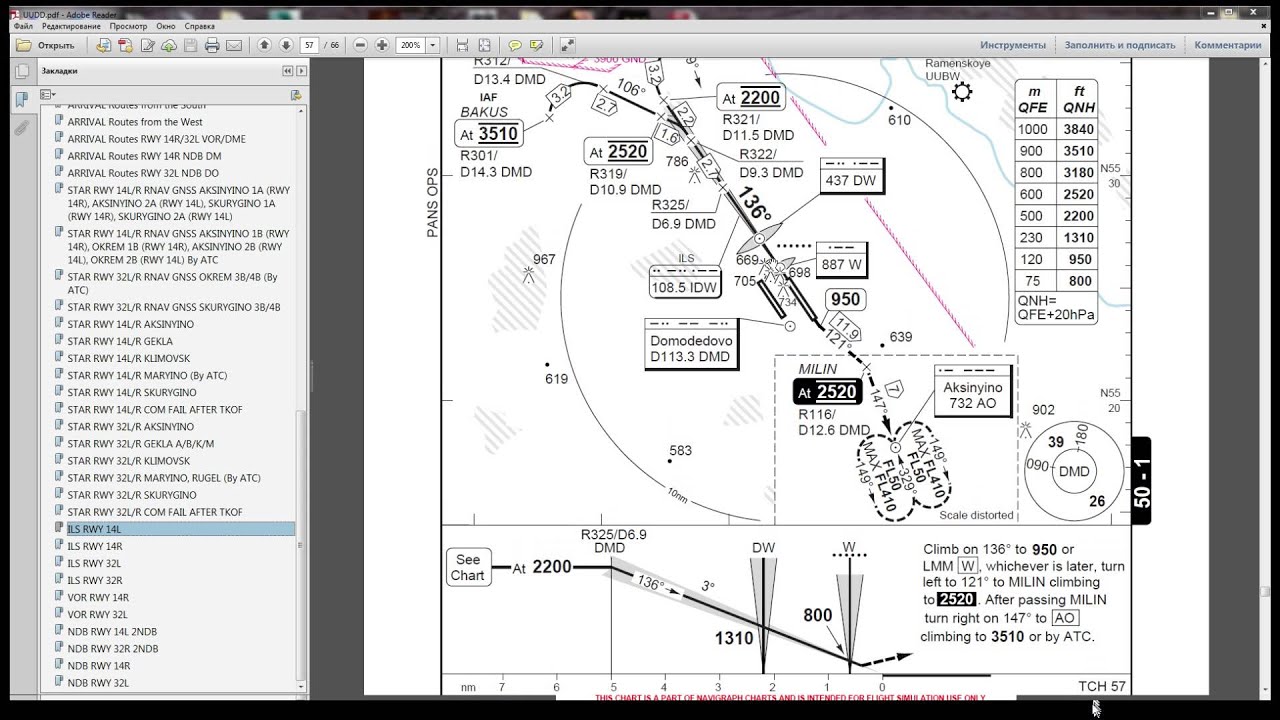The width and height of the screenshot is (1280, 720).
Task: Open the Справка menu
Action: tap(200, 26)
